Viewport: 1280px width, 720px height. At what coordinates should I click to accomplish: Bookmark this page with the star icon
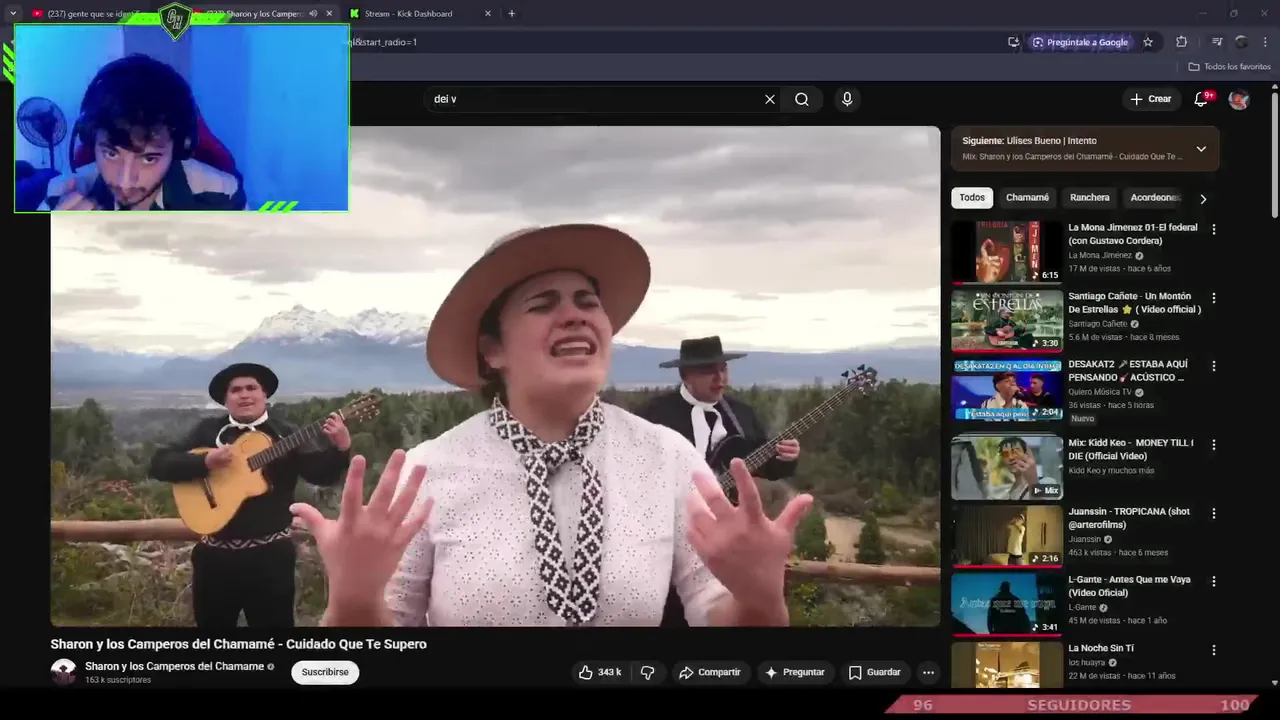tap(1148, 42)
